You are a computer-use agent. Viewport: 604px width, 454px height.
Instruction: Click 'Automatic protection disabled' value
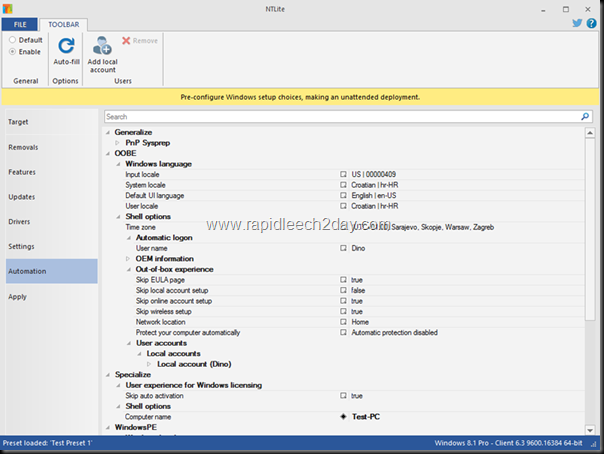394,332
